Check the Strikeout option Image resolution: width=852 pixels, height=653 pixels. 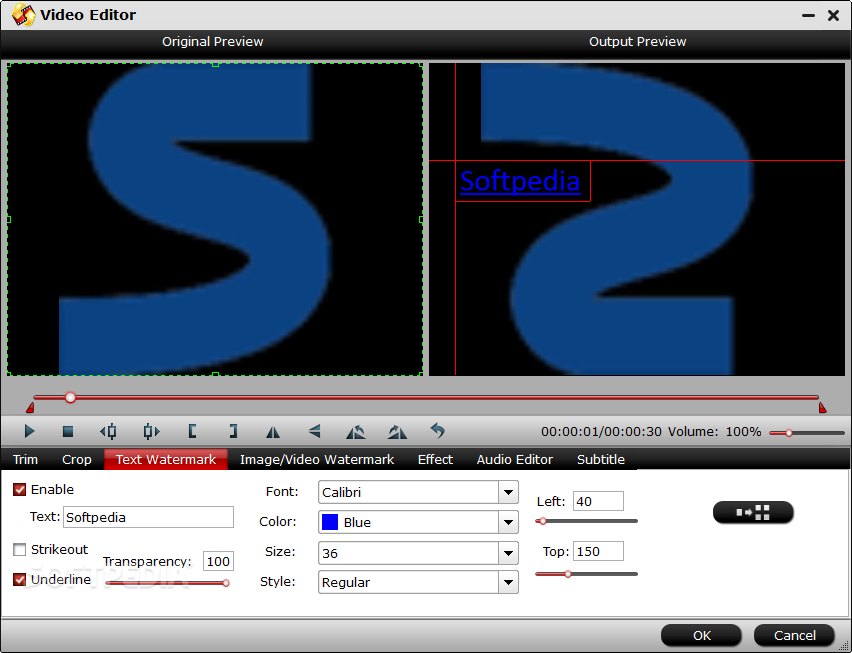20,549
